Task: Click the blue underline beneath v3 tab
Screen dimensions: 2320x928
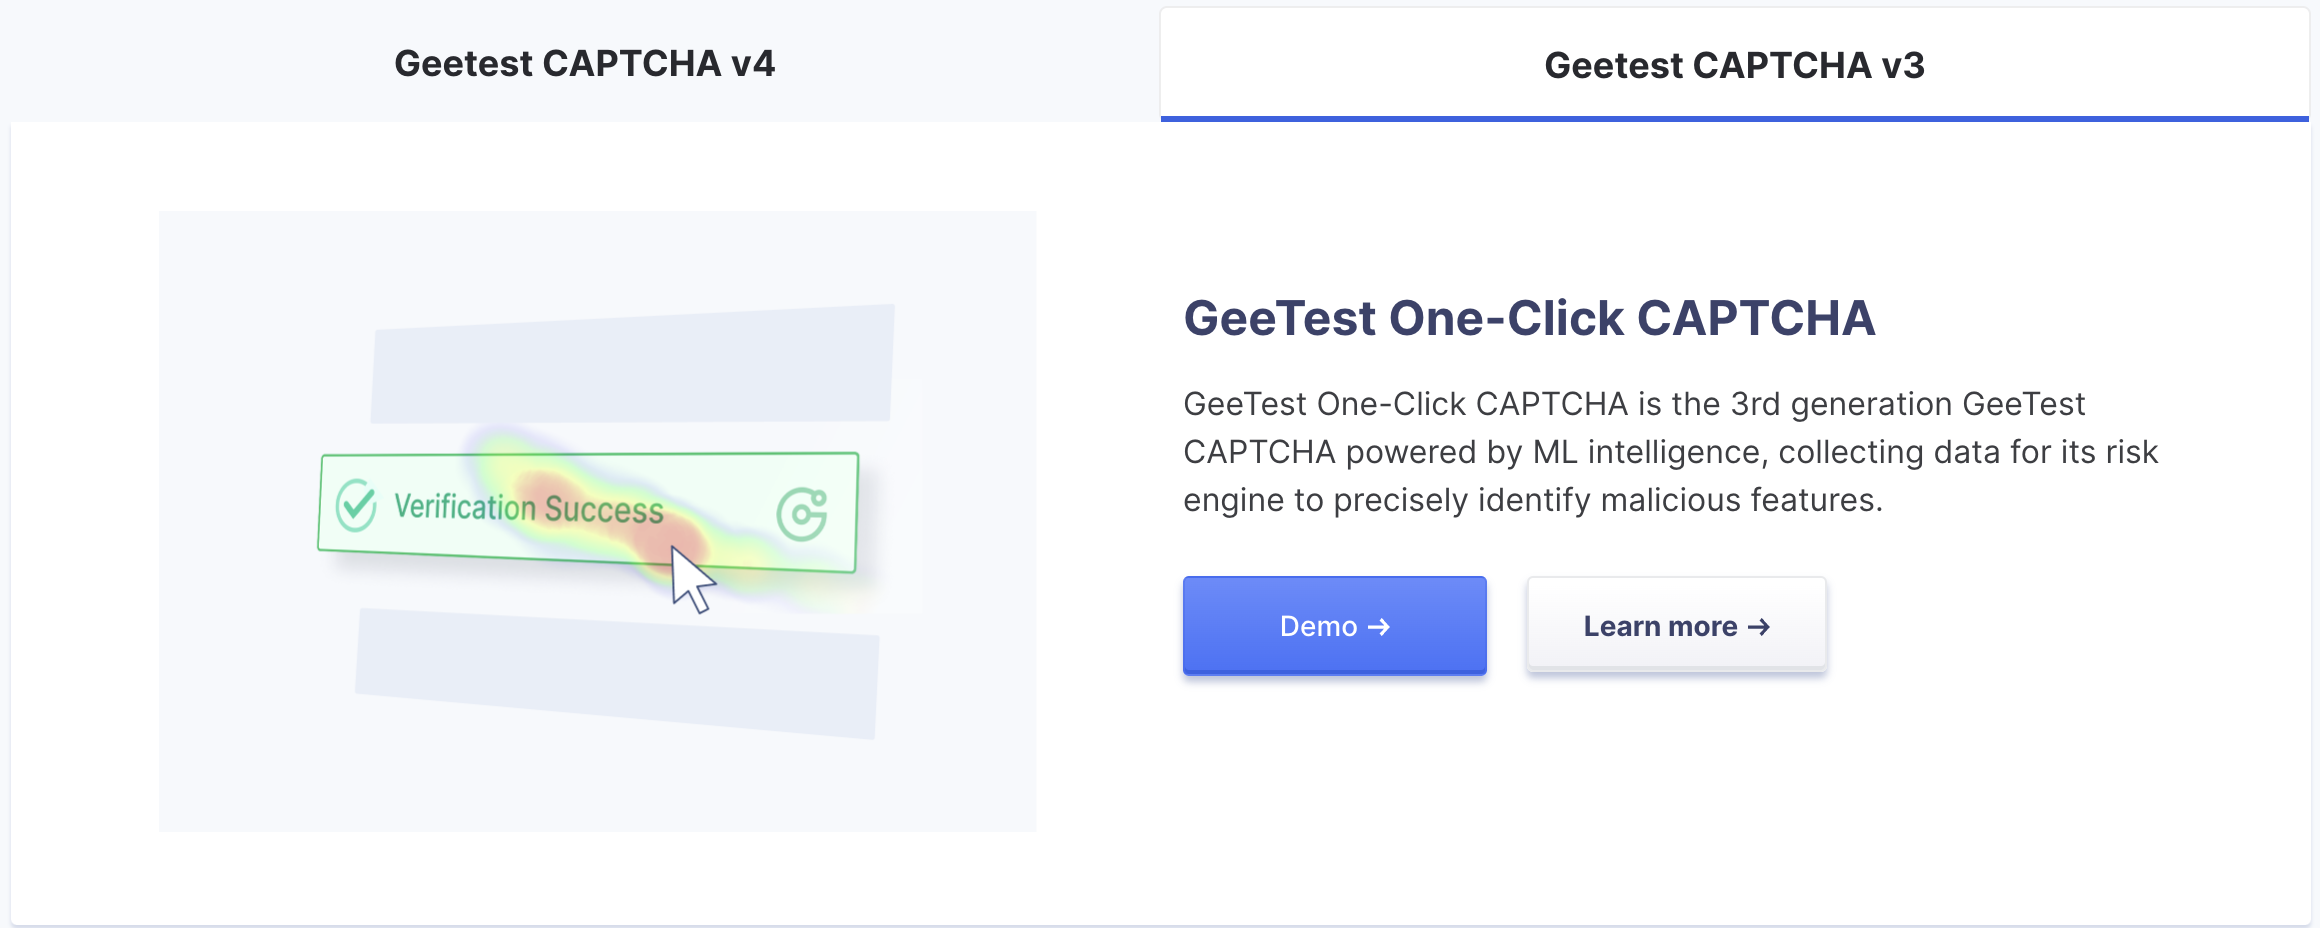Action: [1733, 119]
